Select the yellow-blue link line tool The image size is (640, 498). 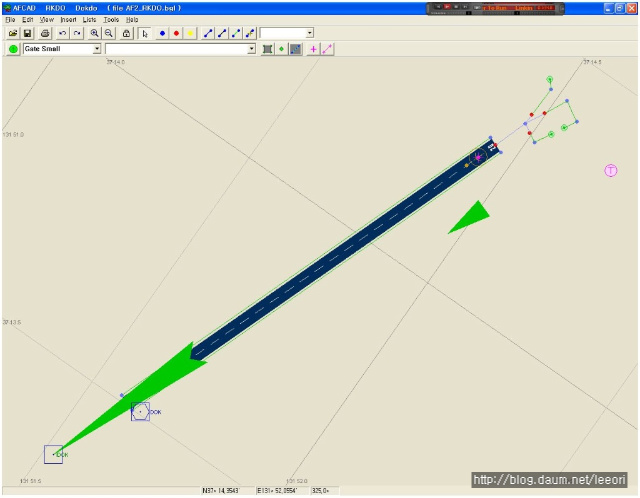[250, 33]
